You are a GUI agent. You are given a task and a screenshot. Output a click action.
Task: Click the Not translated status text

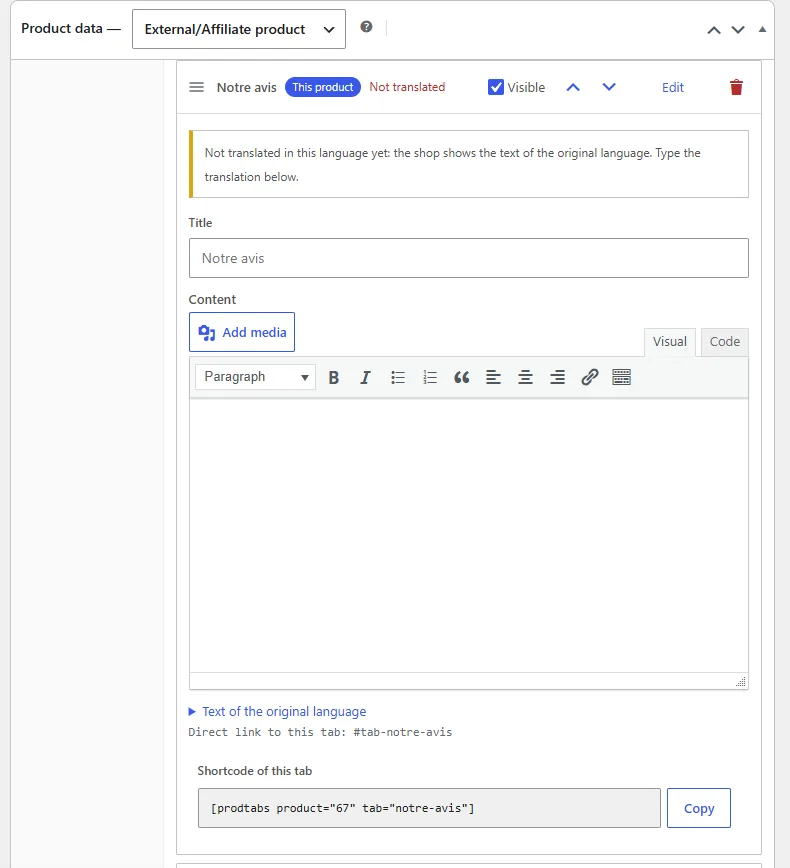[x=407, y=87]
